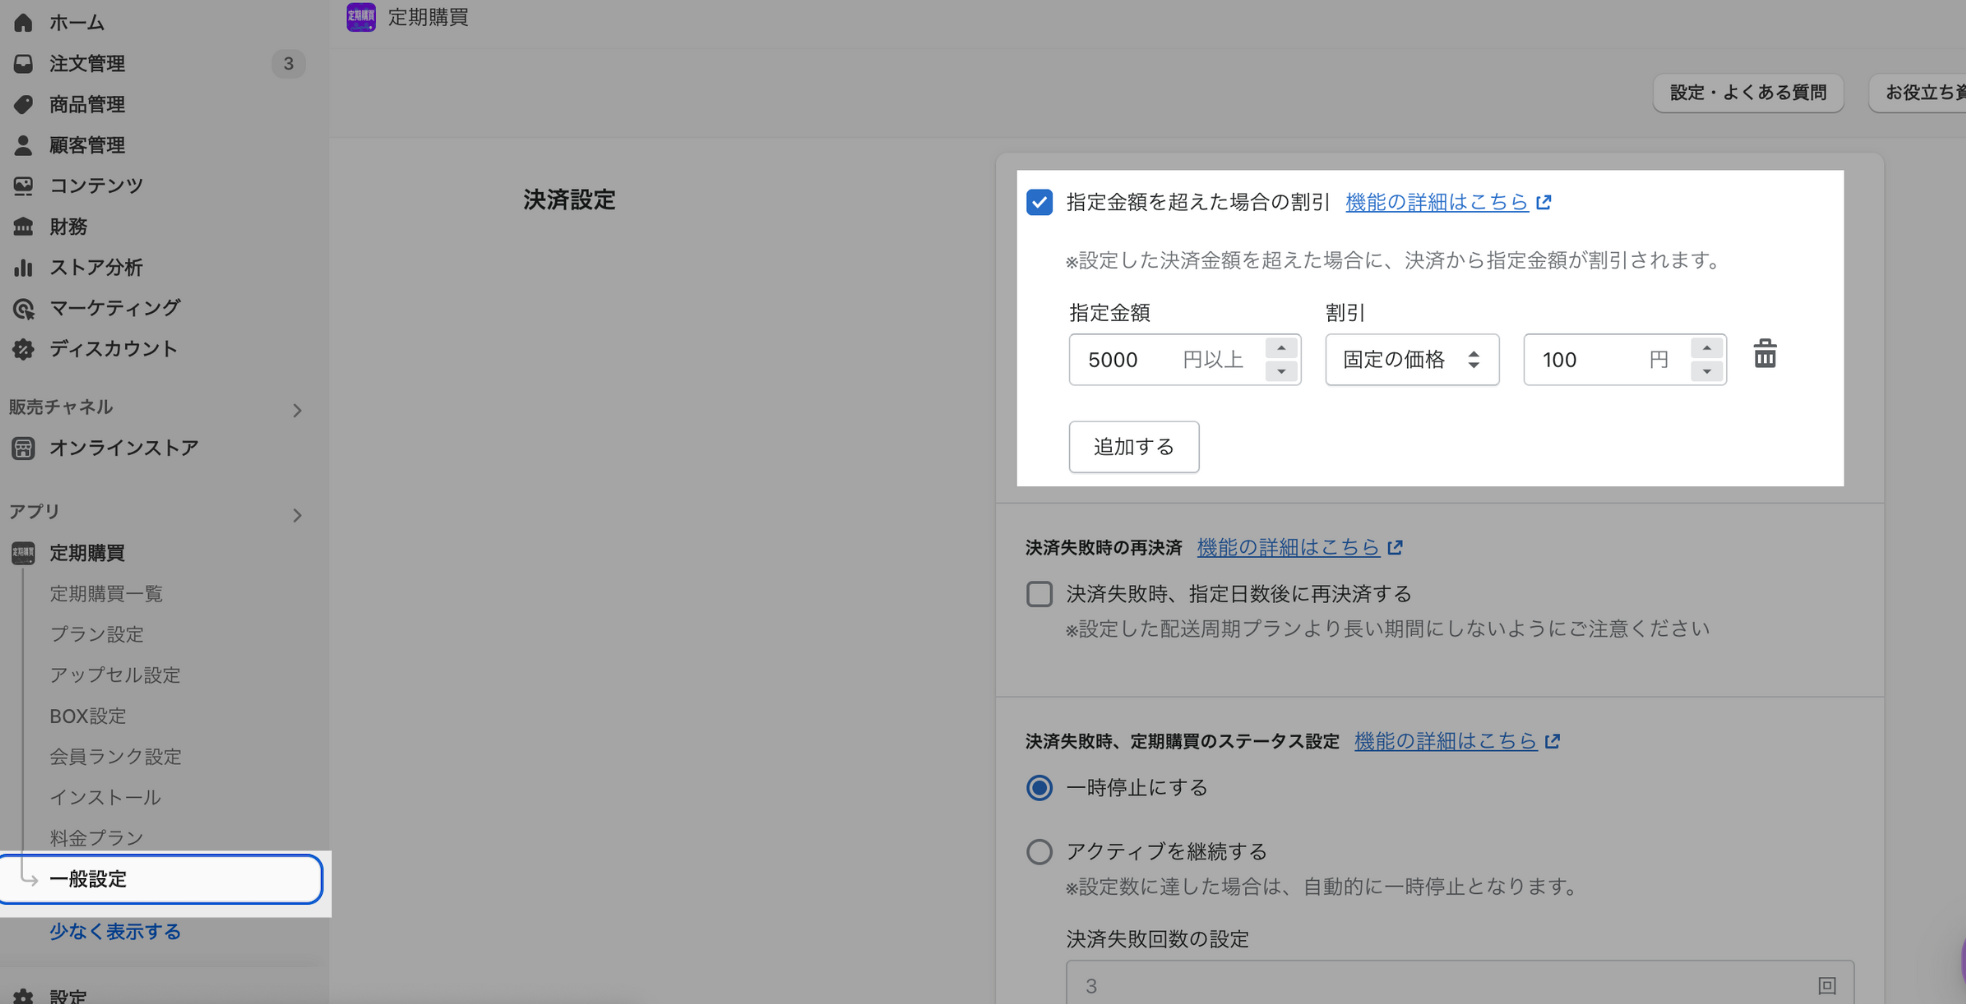Screen dimensions: 1966x1004
Task: Enable 決済失敗時、指定日数後に再決済する checkbox
Action: 1039,594
